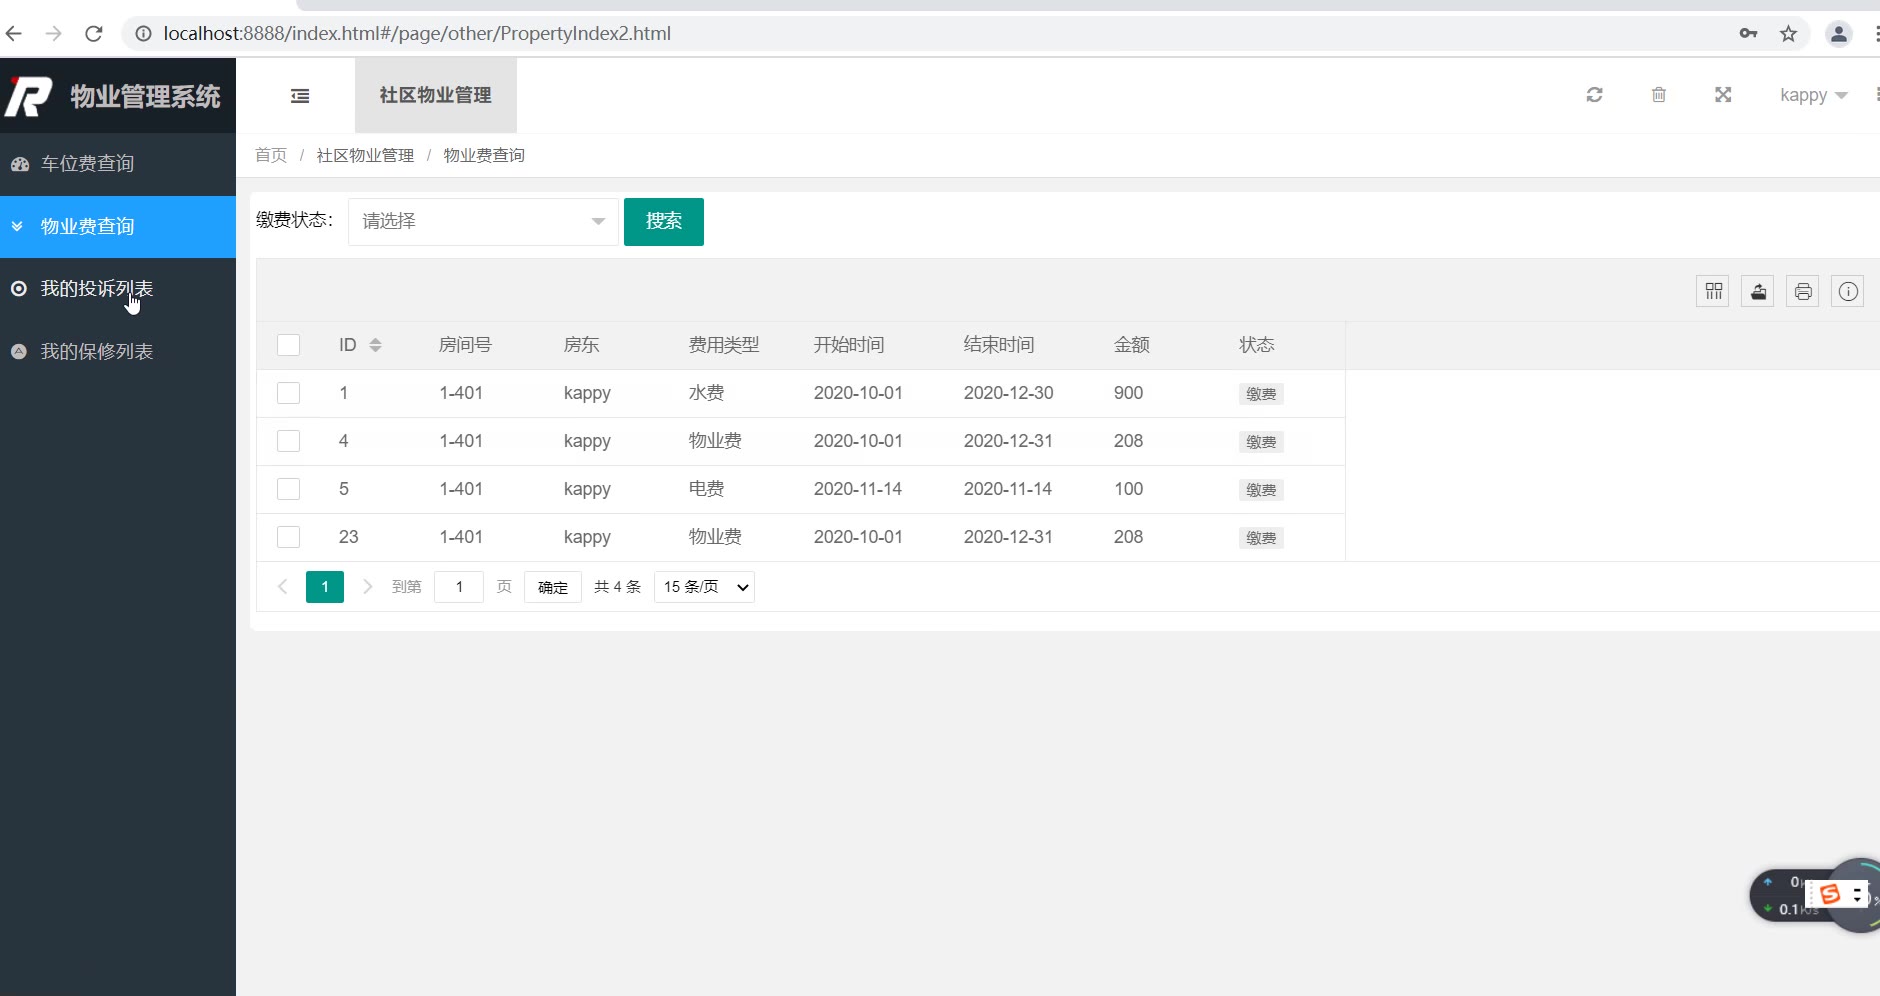Click the refresh icon in the top header
The image size is (1880, 996).
pyautogui.click(x=1595, y=95)
